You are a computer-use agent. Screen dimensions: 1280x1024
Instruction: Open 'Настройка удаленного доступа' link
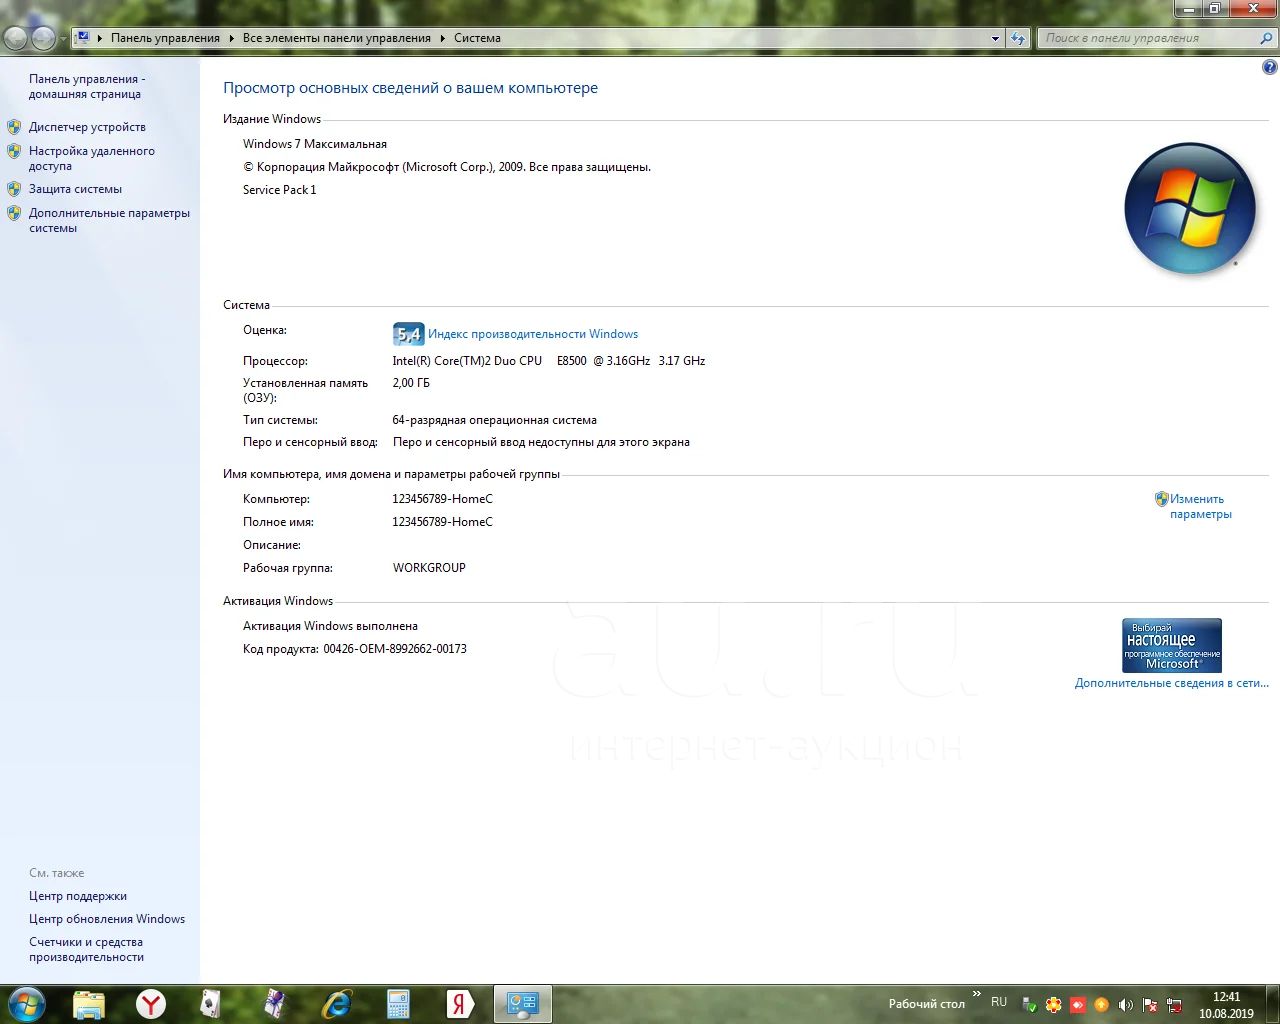coord(92,158)
